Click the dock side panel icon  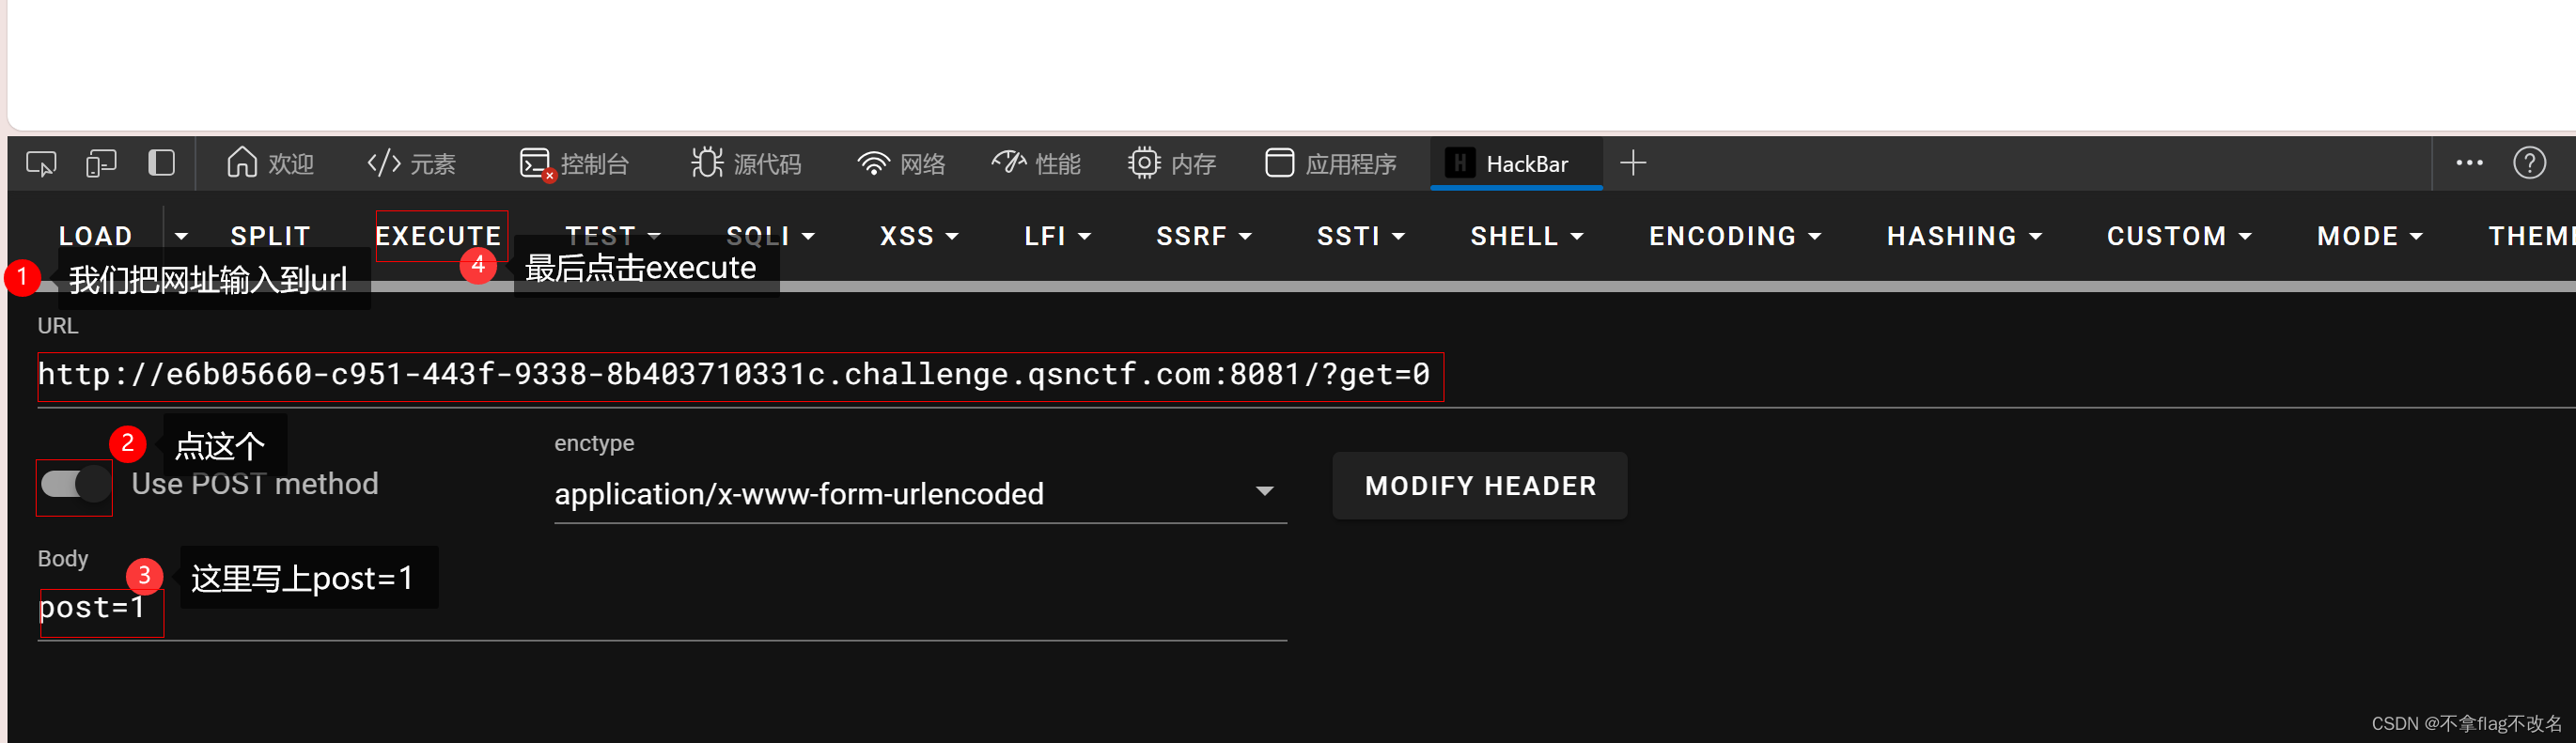tap(161, 163)
